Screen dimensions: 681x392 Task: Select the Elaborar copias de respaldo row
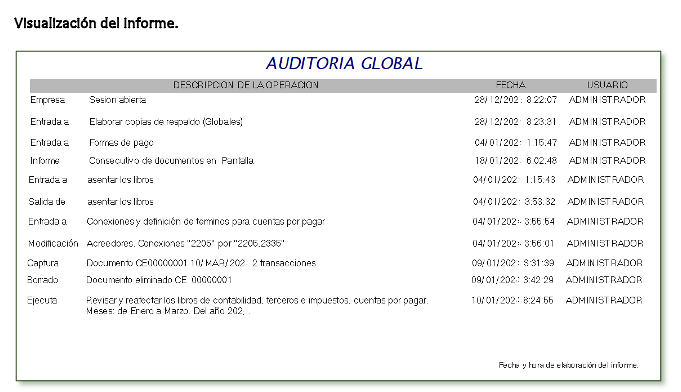(x=338, y=122)
